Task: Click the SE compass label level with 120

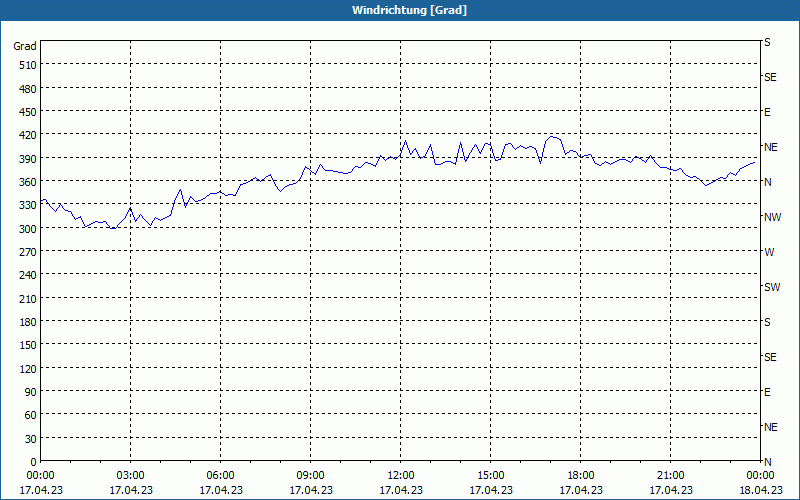Action: 770,357
